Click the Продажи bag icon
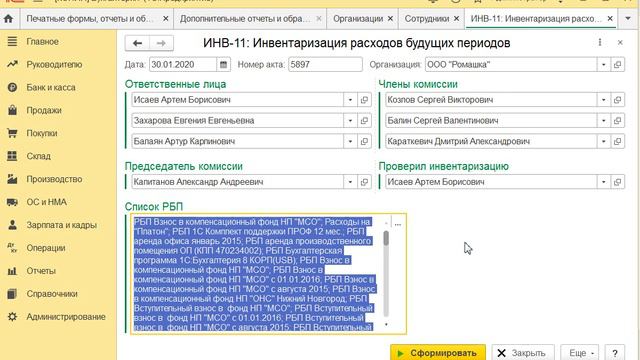Image resolution: width=640 pixels, height=360 pixels. [12, 110]
